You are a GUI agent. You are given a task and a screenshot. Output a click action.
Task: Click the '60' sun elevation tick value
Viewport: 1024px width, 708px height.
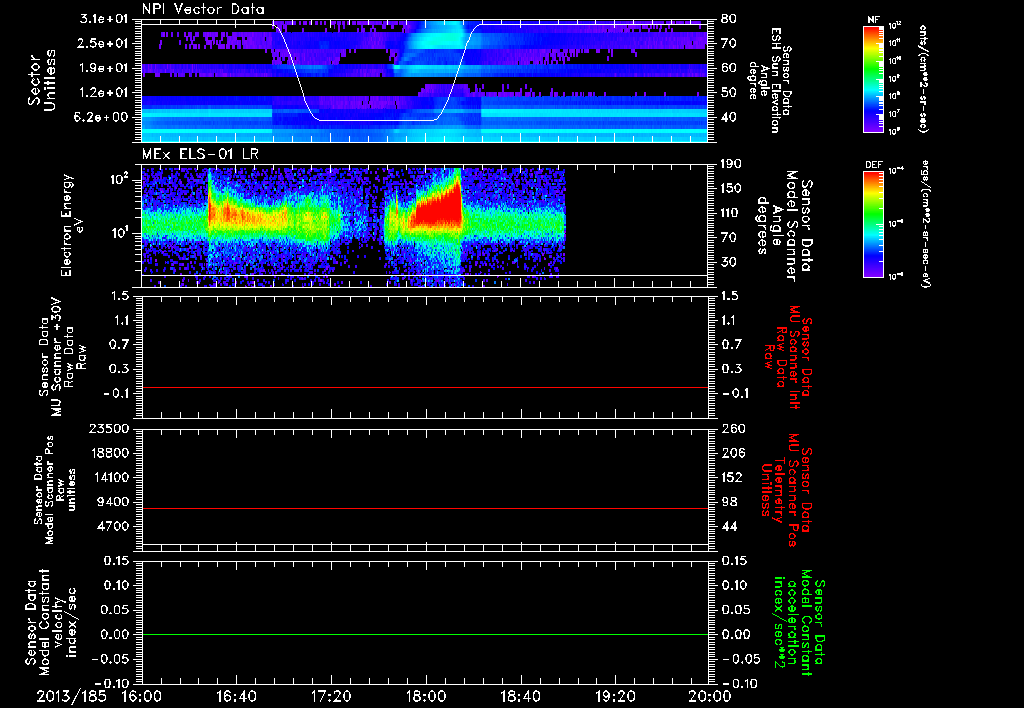729,68
